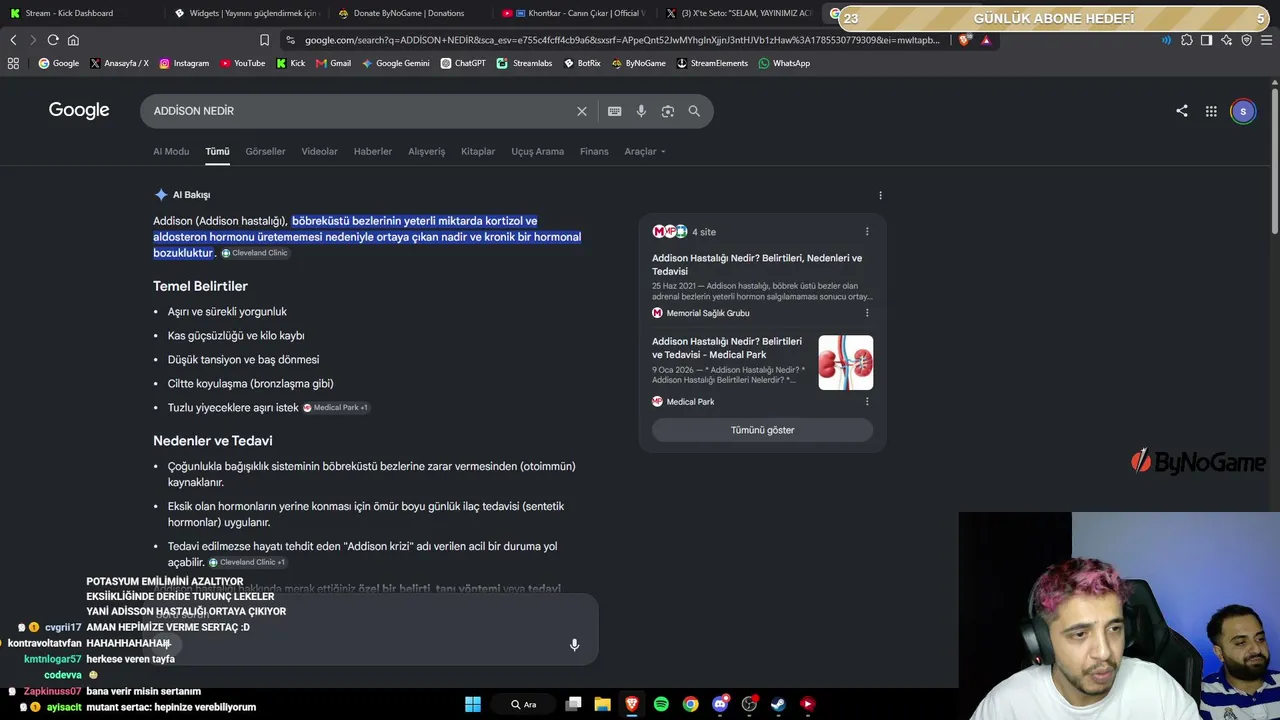Image resolution: width=1280 pixels, height=720 pixels.
Task: Open the Medical Park +1 source chip
Action: tap(336, 408)
